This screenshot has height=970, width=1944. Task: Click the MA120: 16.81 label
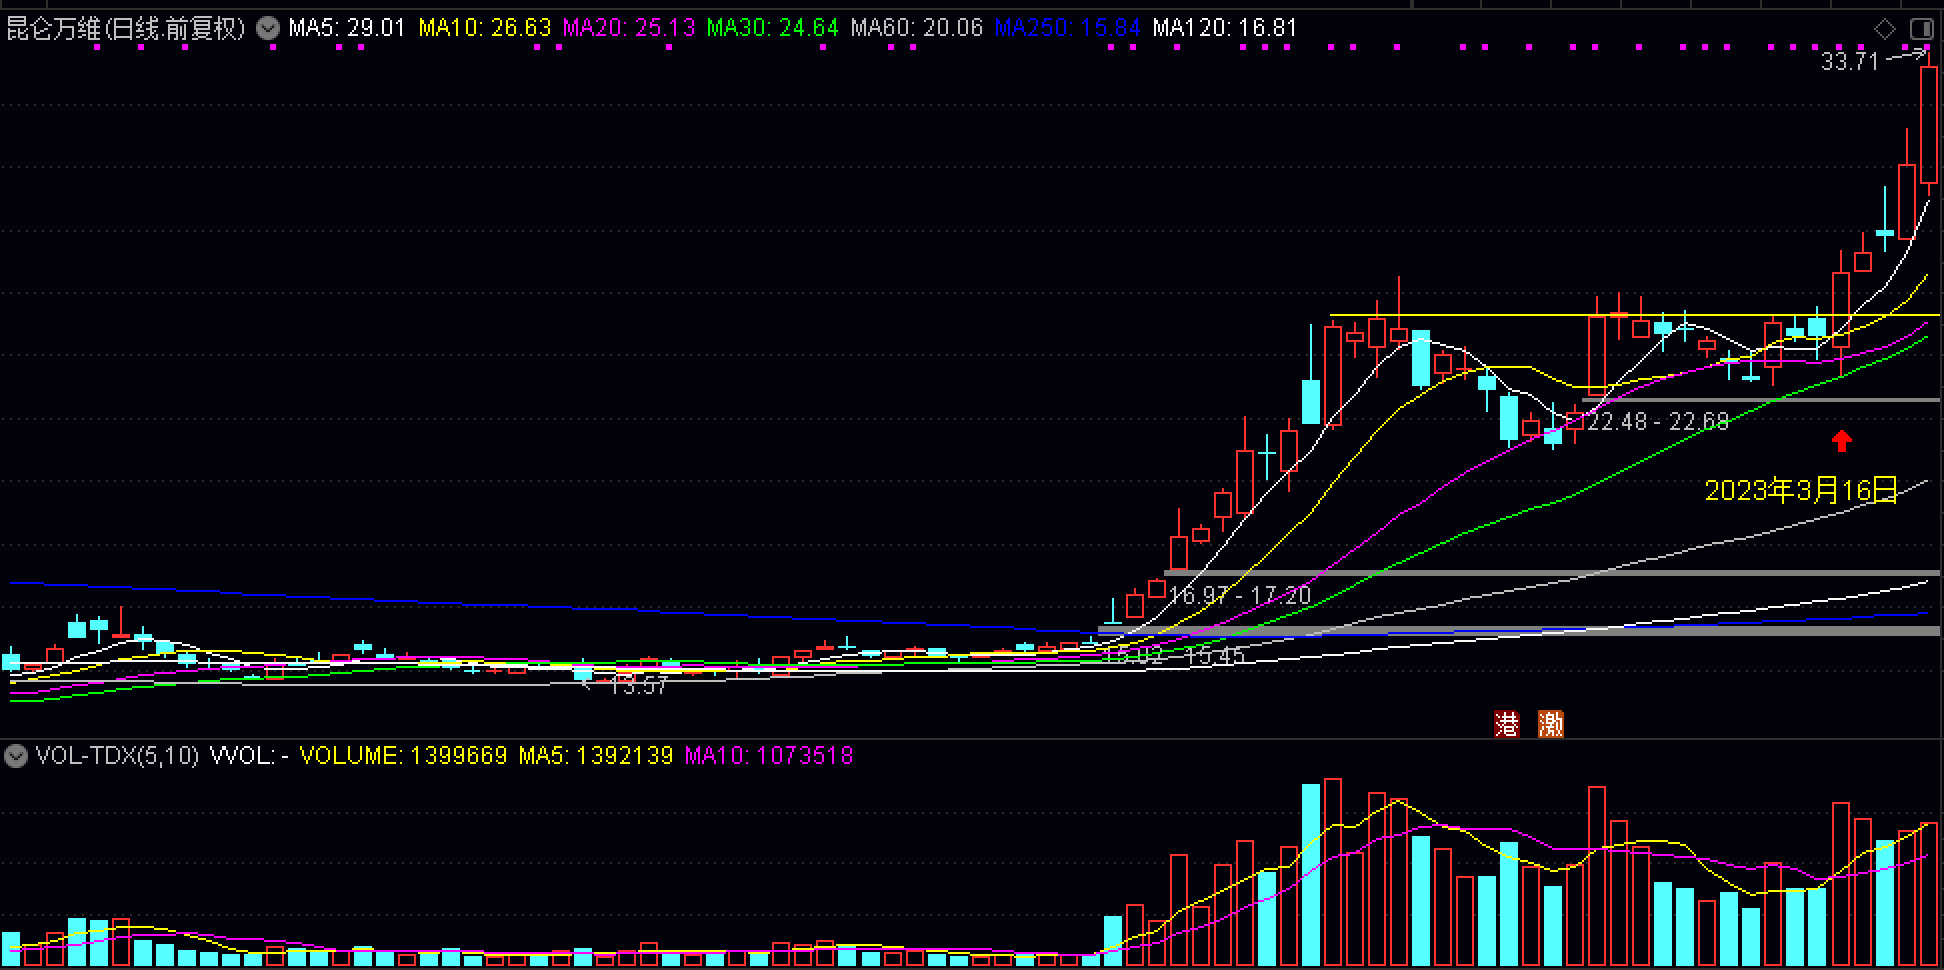[1225, 28]
